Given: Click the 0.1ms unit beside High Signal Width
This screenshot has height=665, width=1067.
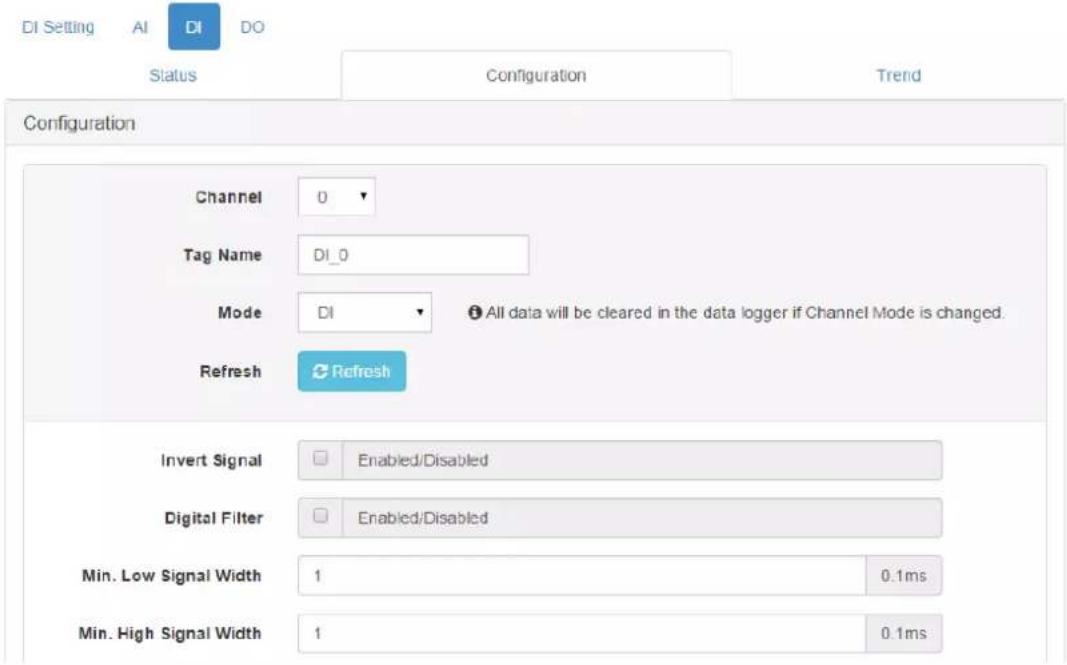Looking at the screenshot, I should (x=904, y=634).
